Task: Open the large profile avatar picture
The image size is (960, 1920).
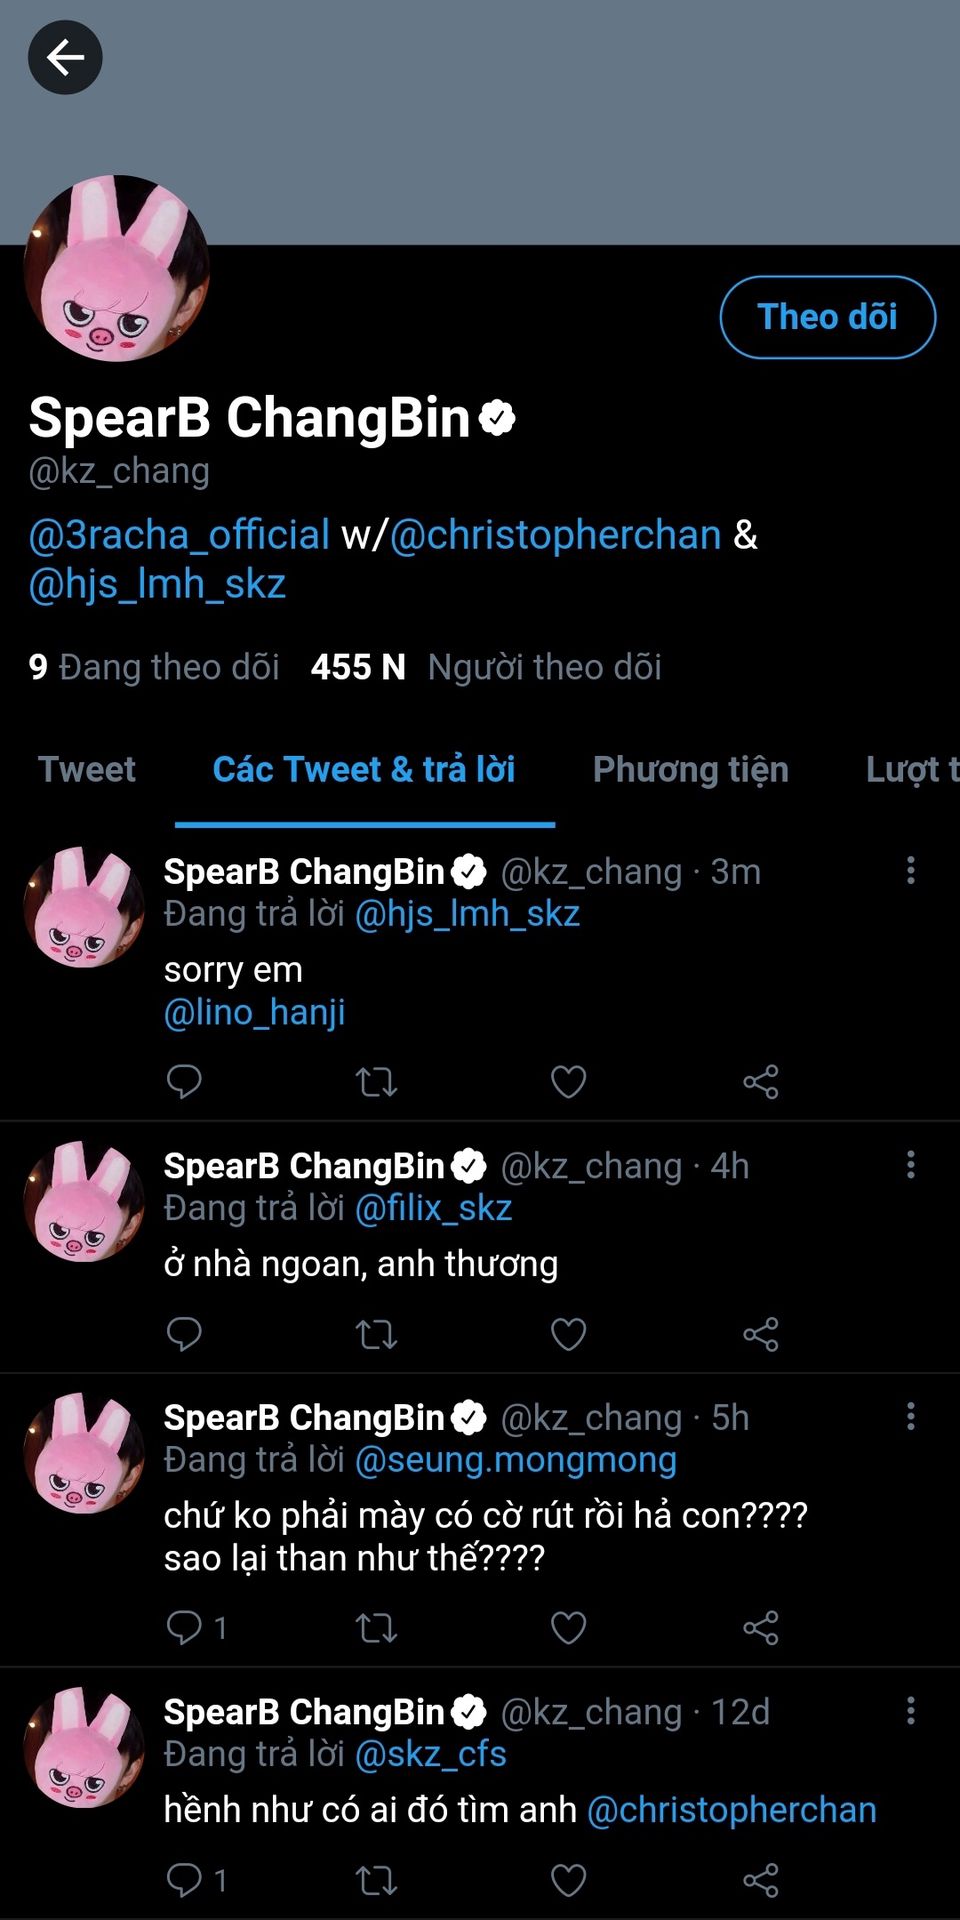Action: coord(117,268)
